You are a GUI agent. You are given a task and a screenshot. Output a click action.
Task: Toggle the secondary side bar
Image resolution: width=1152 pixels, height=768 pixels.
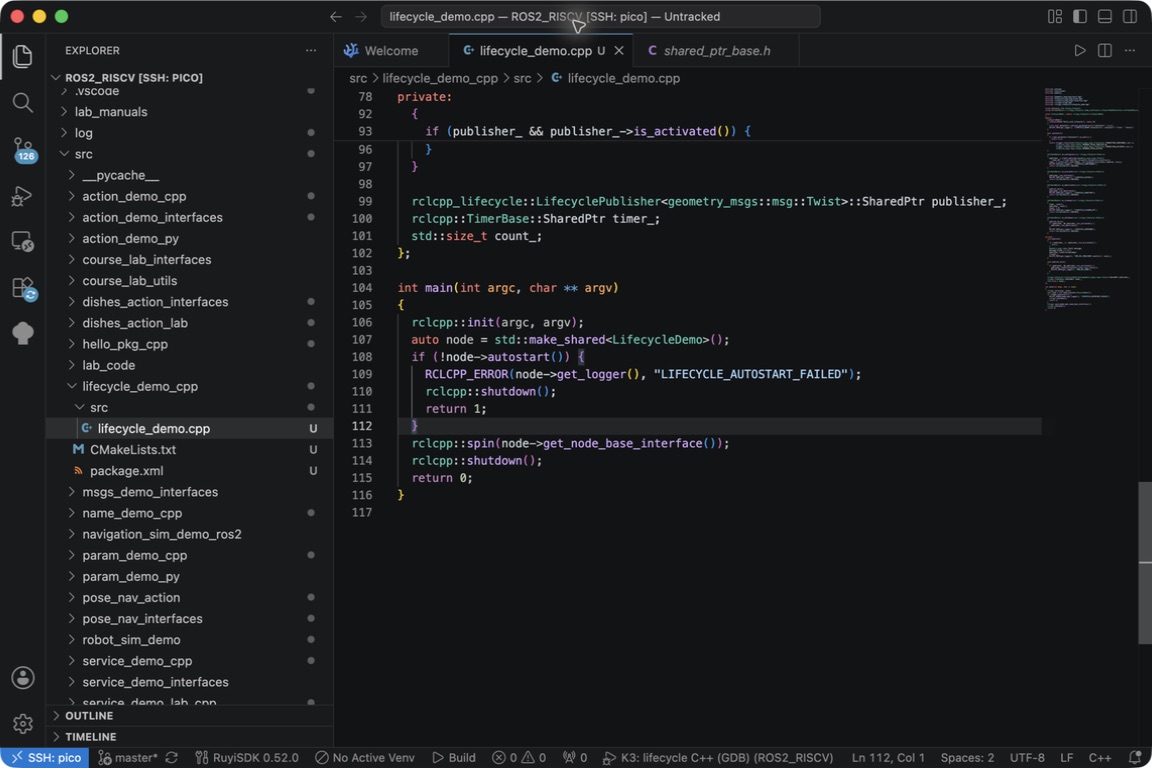tap(1130, 16)
